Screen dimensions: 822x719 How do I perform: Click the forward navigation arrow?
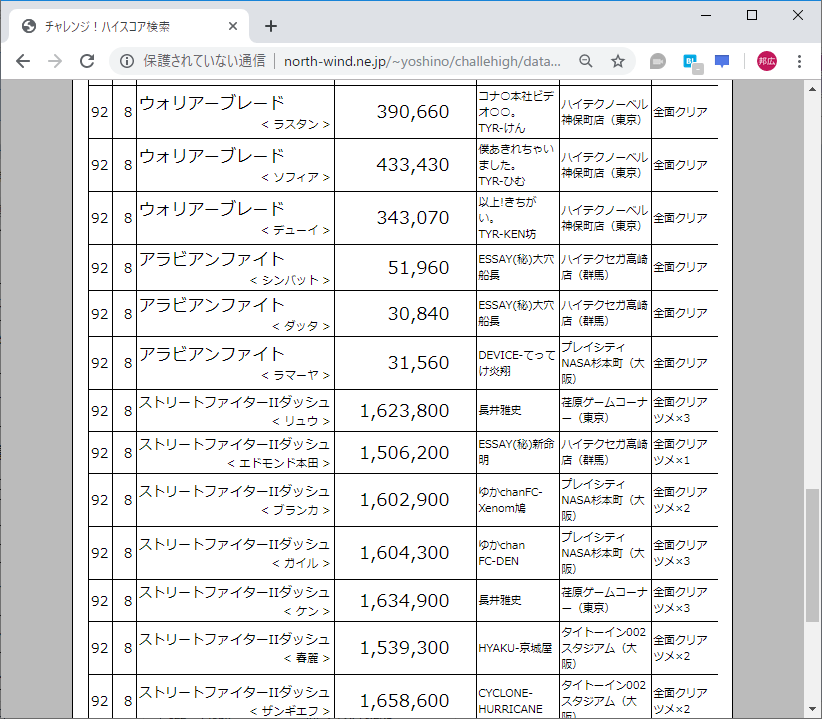click(x=55, y=61)
